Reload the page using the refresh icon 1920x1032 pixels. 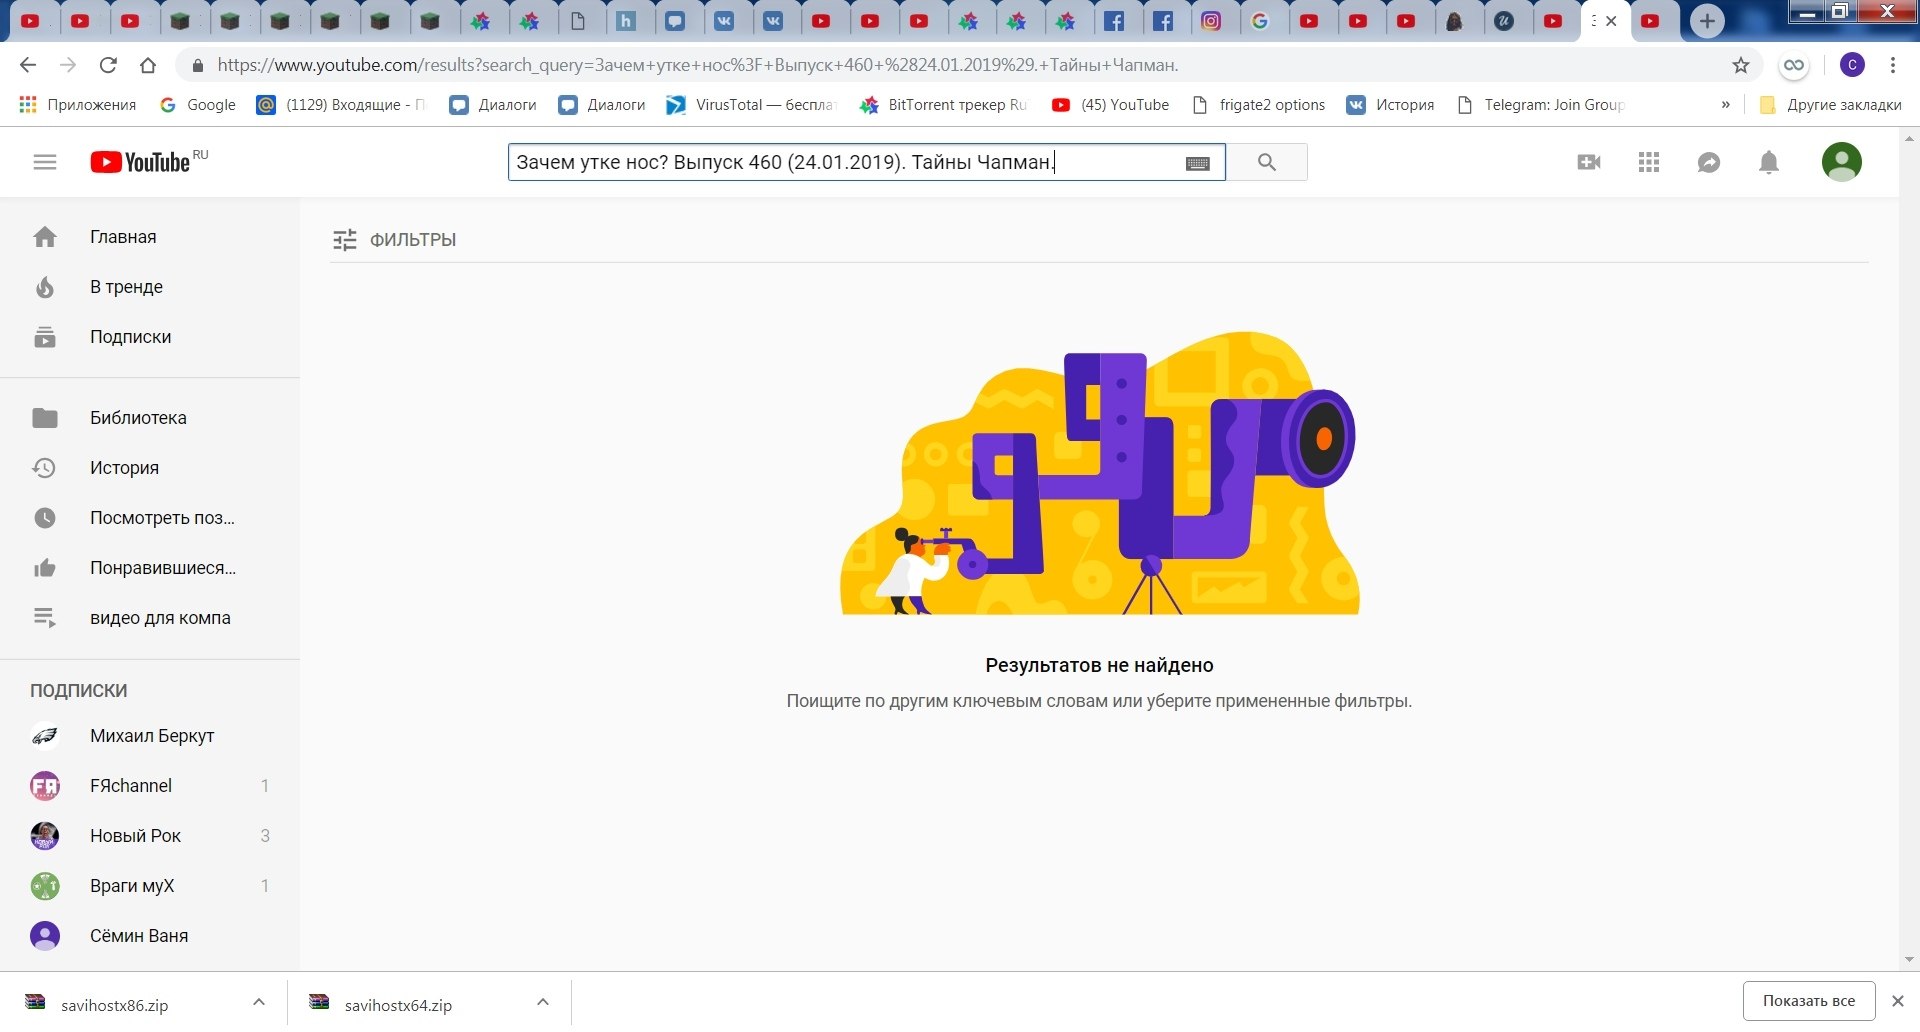[108, 65]
